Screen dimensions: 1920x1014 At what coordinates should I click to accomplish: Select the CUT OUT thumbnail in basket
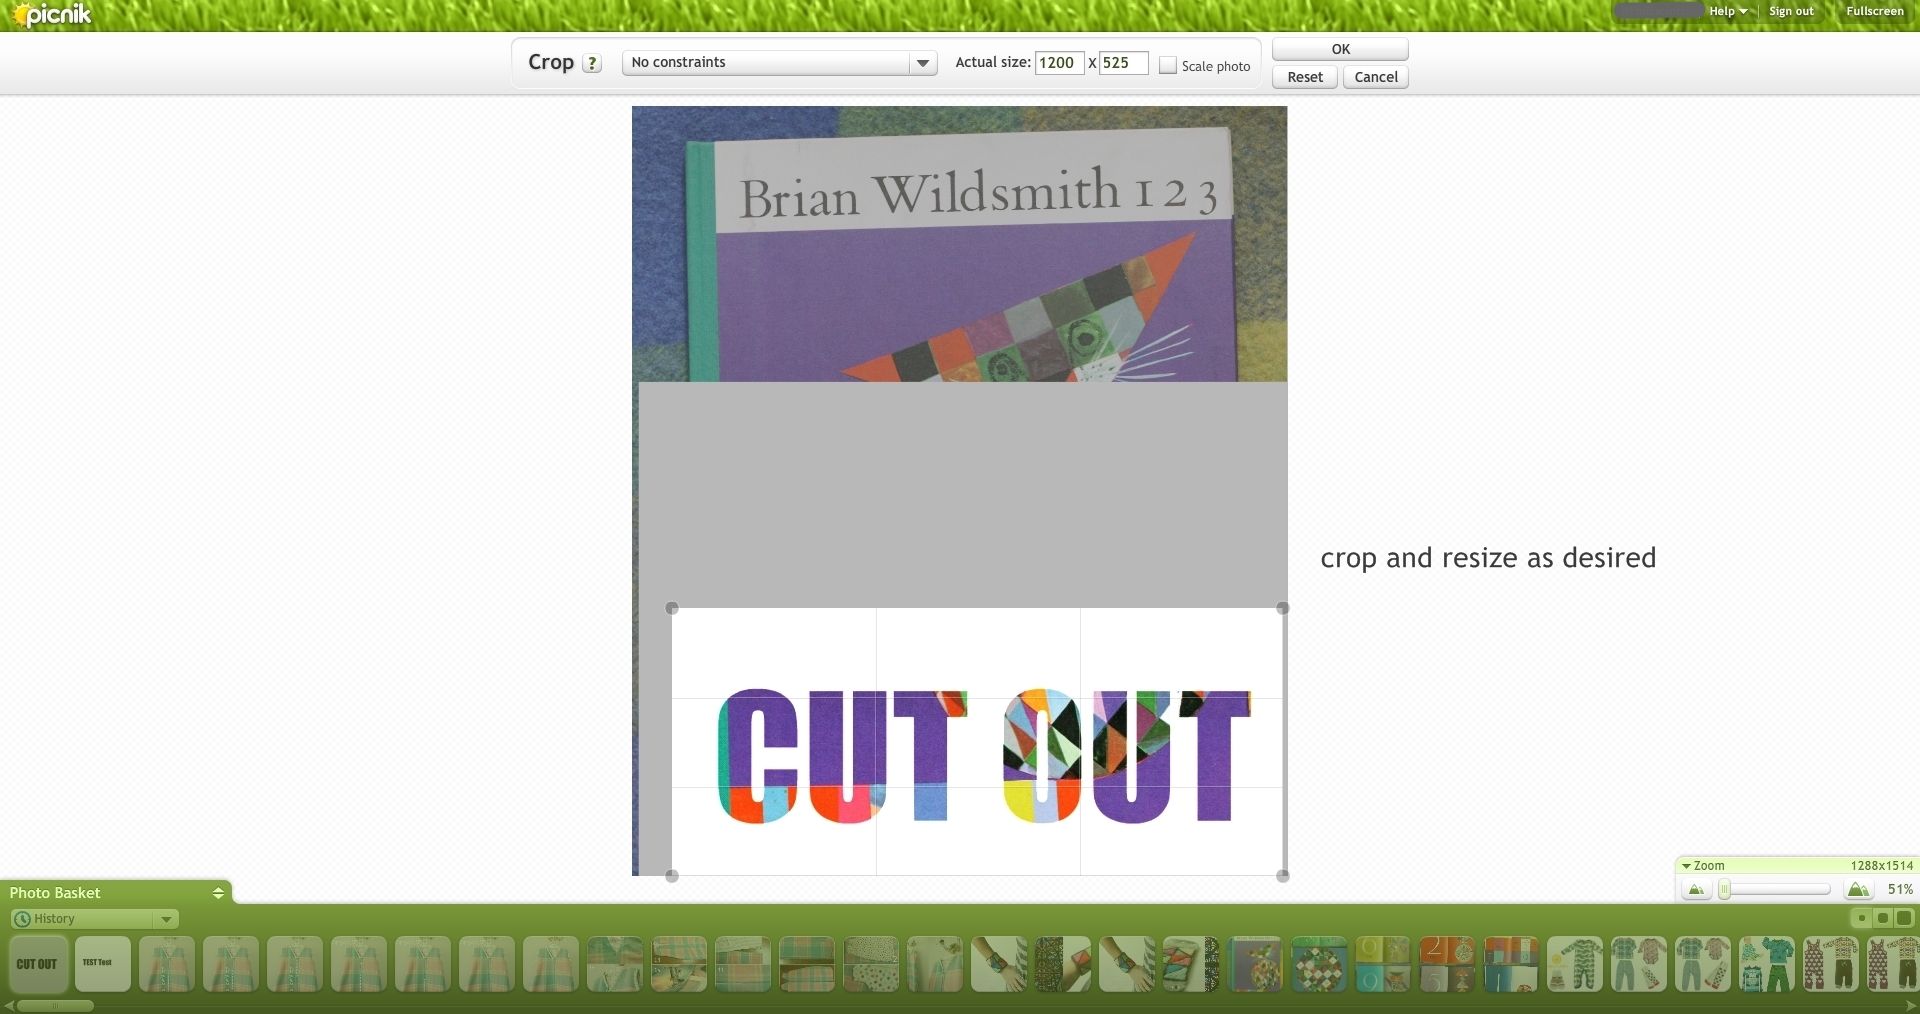[38, 964]
